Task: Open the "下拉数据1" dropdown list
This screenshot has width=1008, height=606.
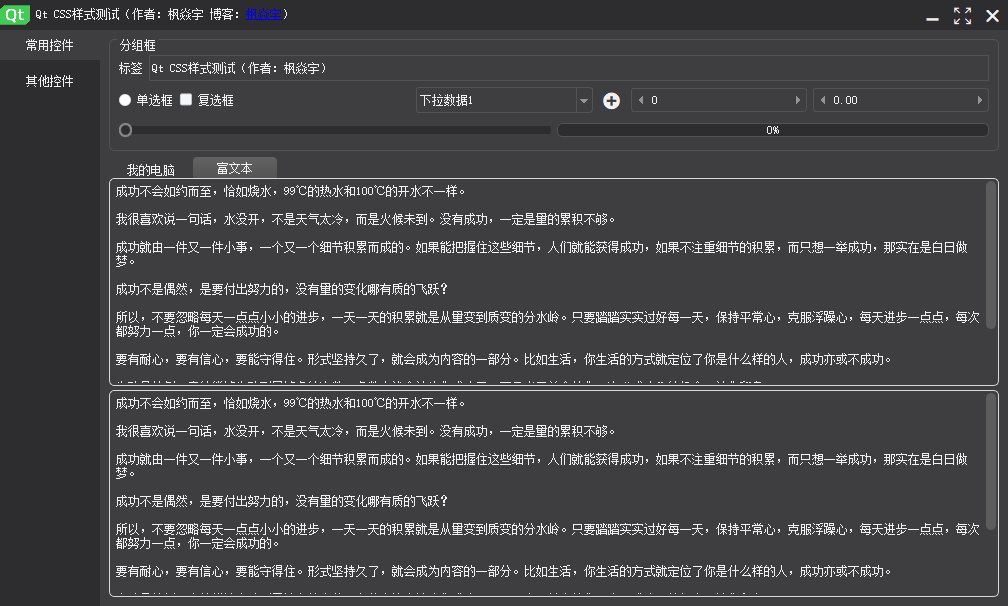Action: pyautogui.click(x=500, y=100)
